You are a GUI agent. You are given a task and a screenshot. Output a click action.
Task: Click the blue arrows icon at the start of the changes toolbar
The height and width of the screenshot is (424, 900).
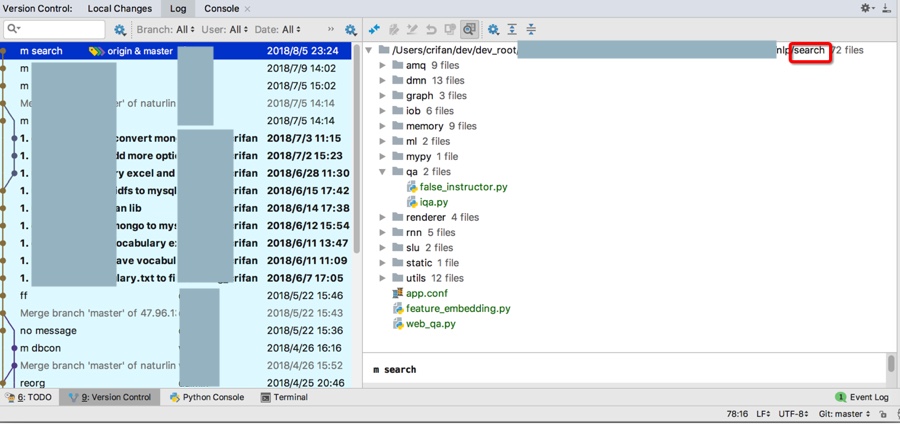tap(374, 29)
